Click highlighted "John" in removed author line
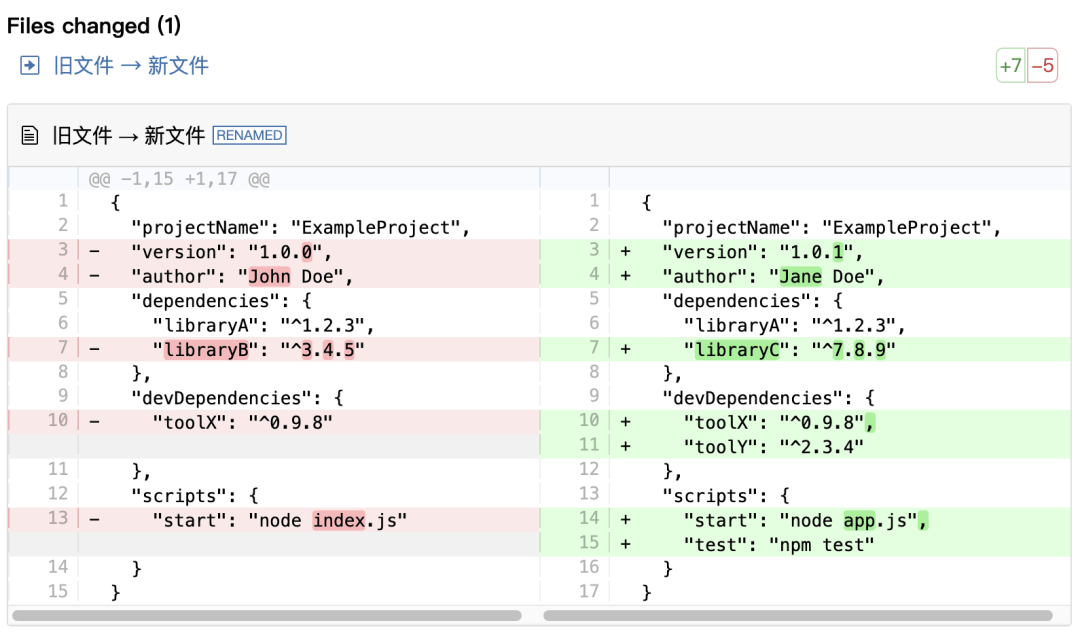Image resolution: width=1080 pixels, height=636 pixels. tap(269, 276)
